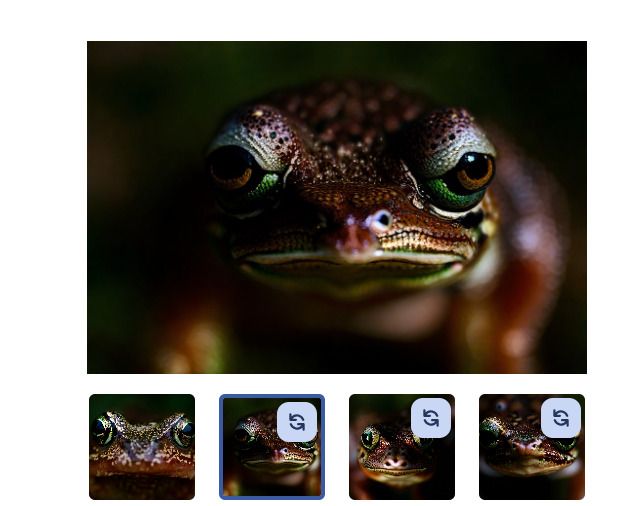
Task: Click the frog snout in the fourth thumbnail
Action: [528, 446]
